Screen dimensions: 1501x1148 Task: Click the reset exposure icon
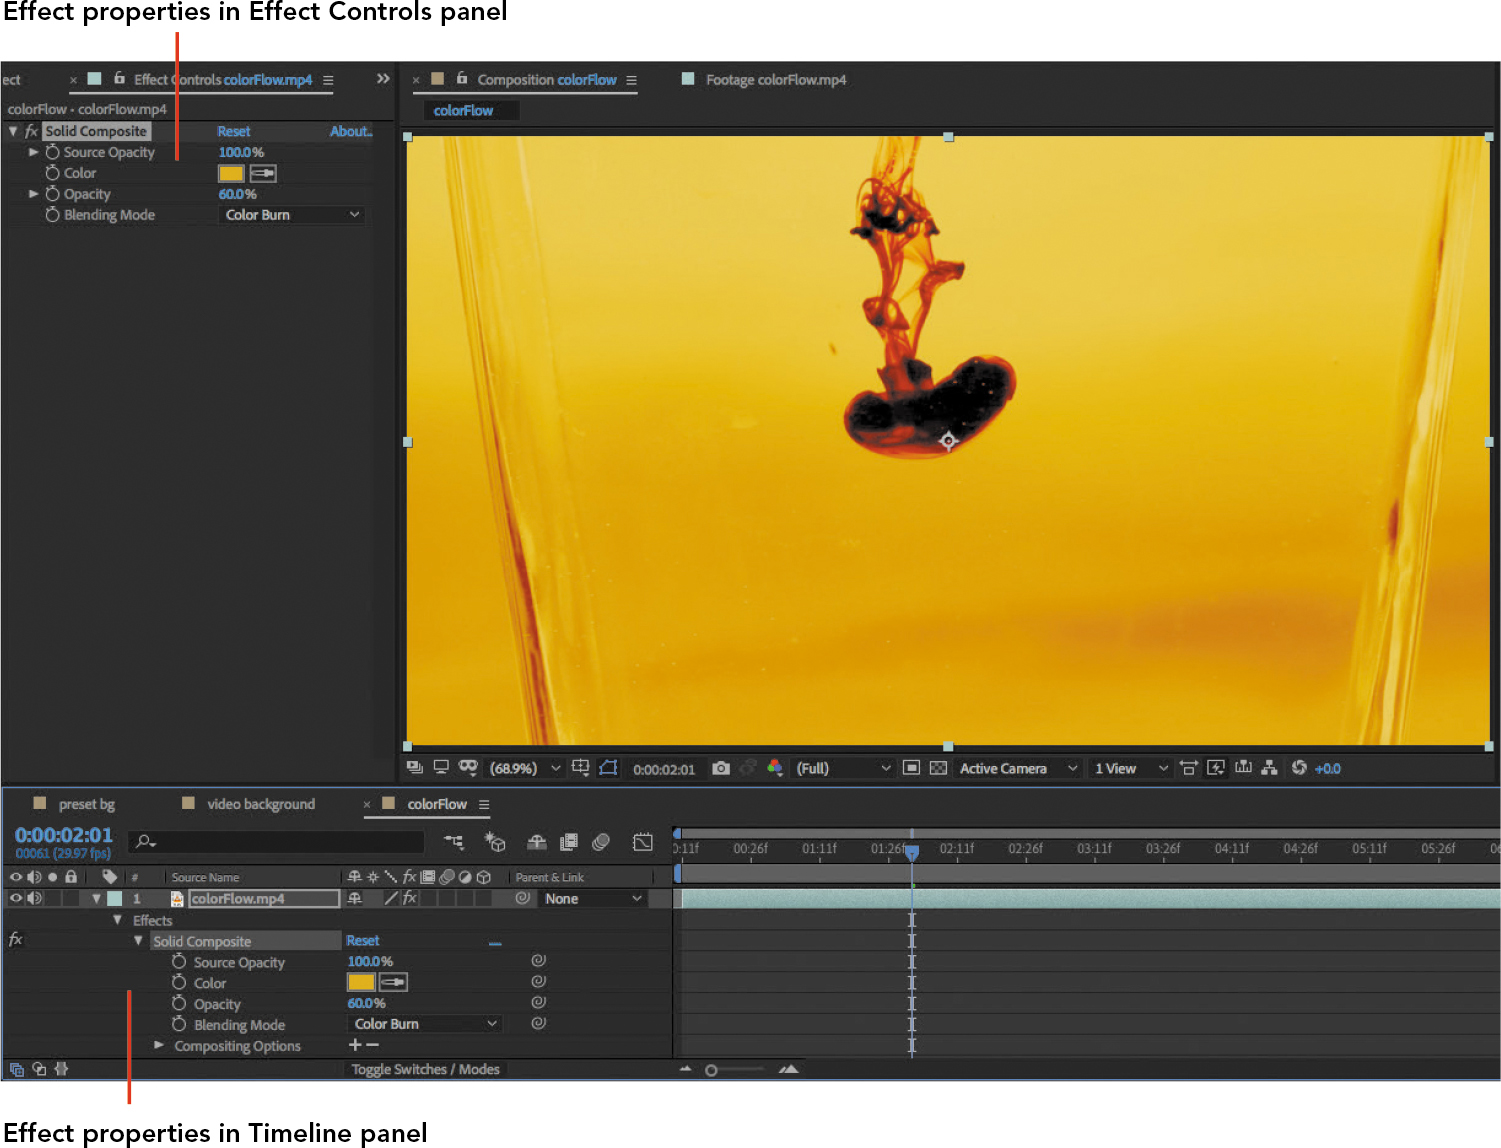tap(1299, 768)
